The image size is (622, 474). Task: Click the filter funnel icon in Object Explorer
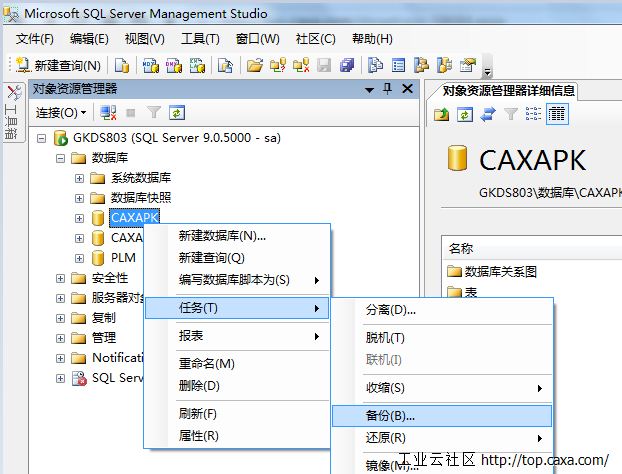tap(153, 113)
